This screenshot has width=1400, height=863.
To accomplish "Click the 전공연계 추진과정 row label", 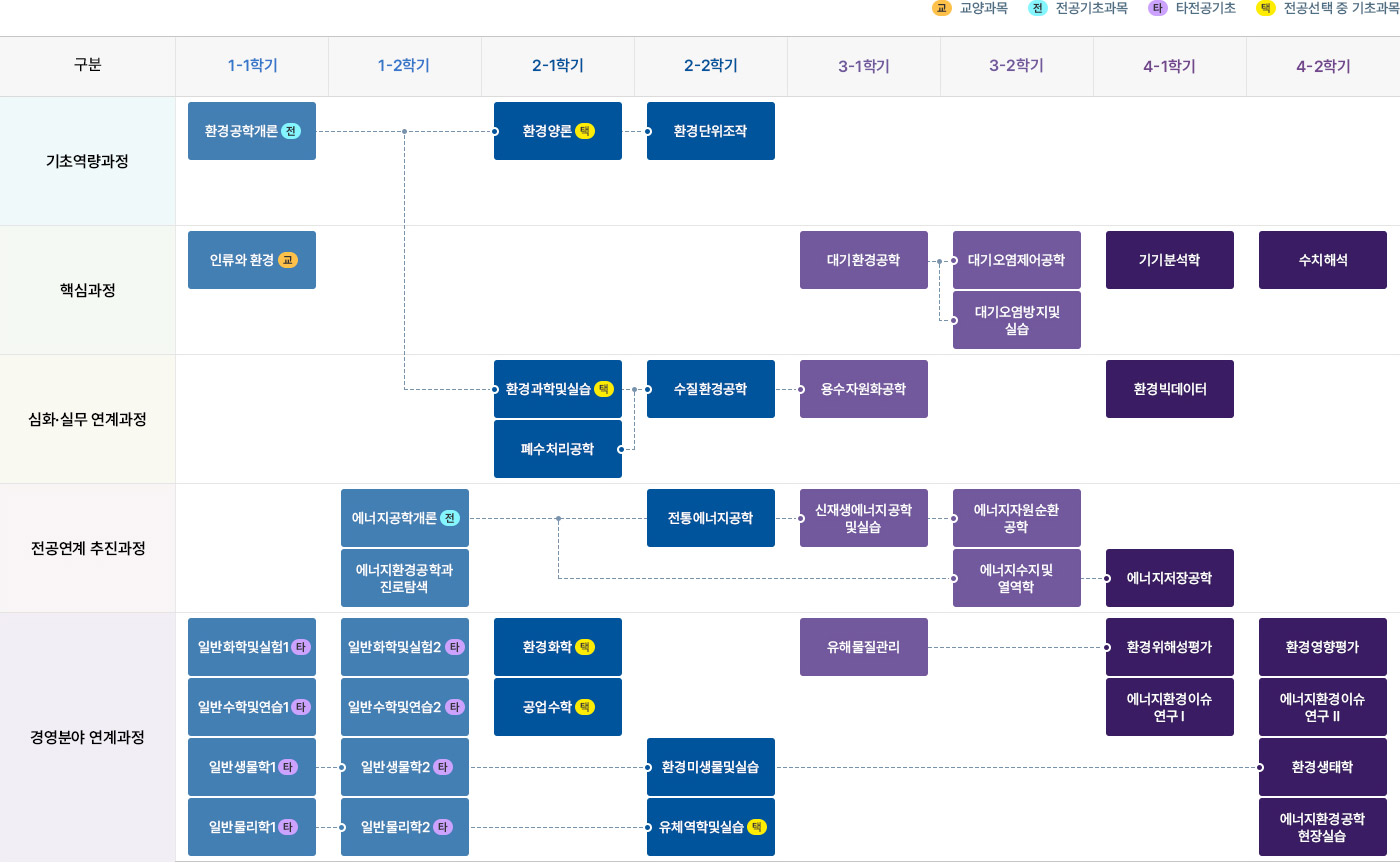I will (x=87, y=548).
